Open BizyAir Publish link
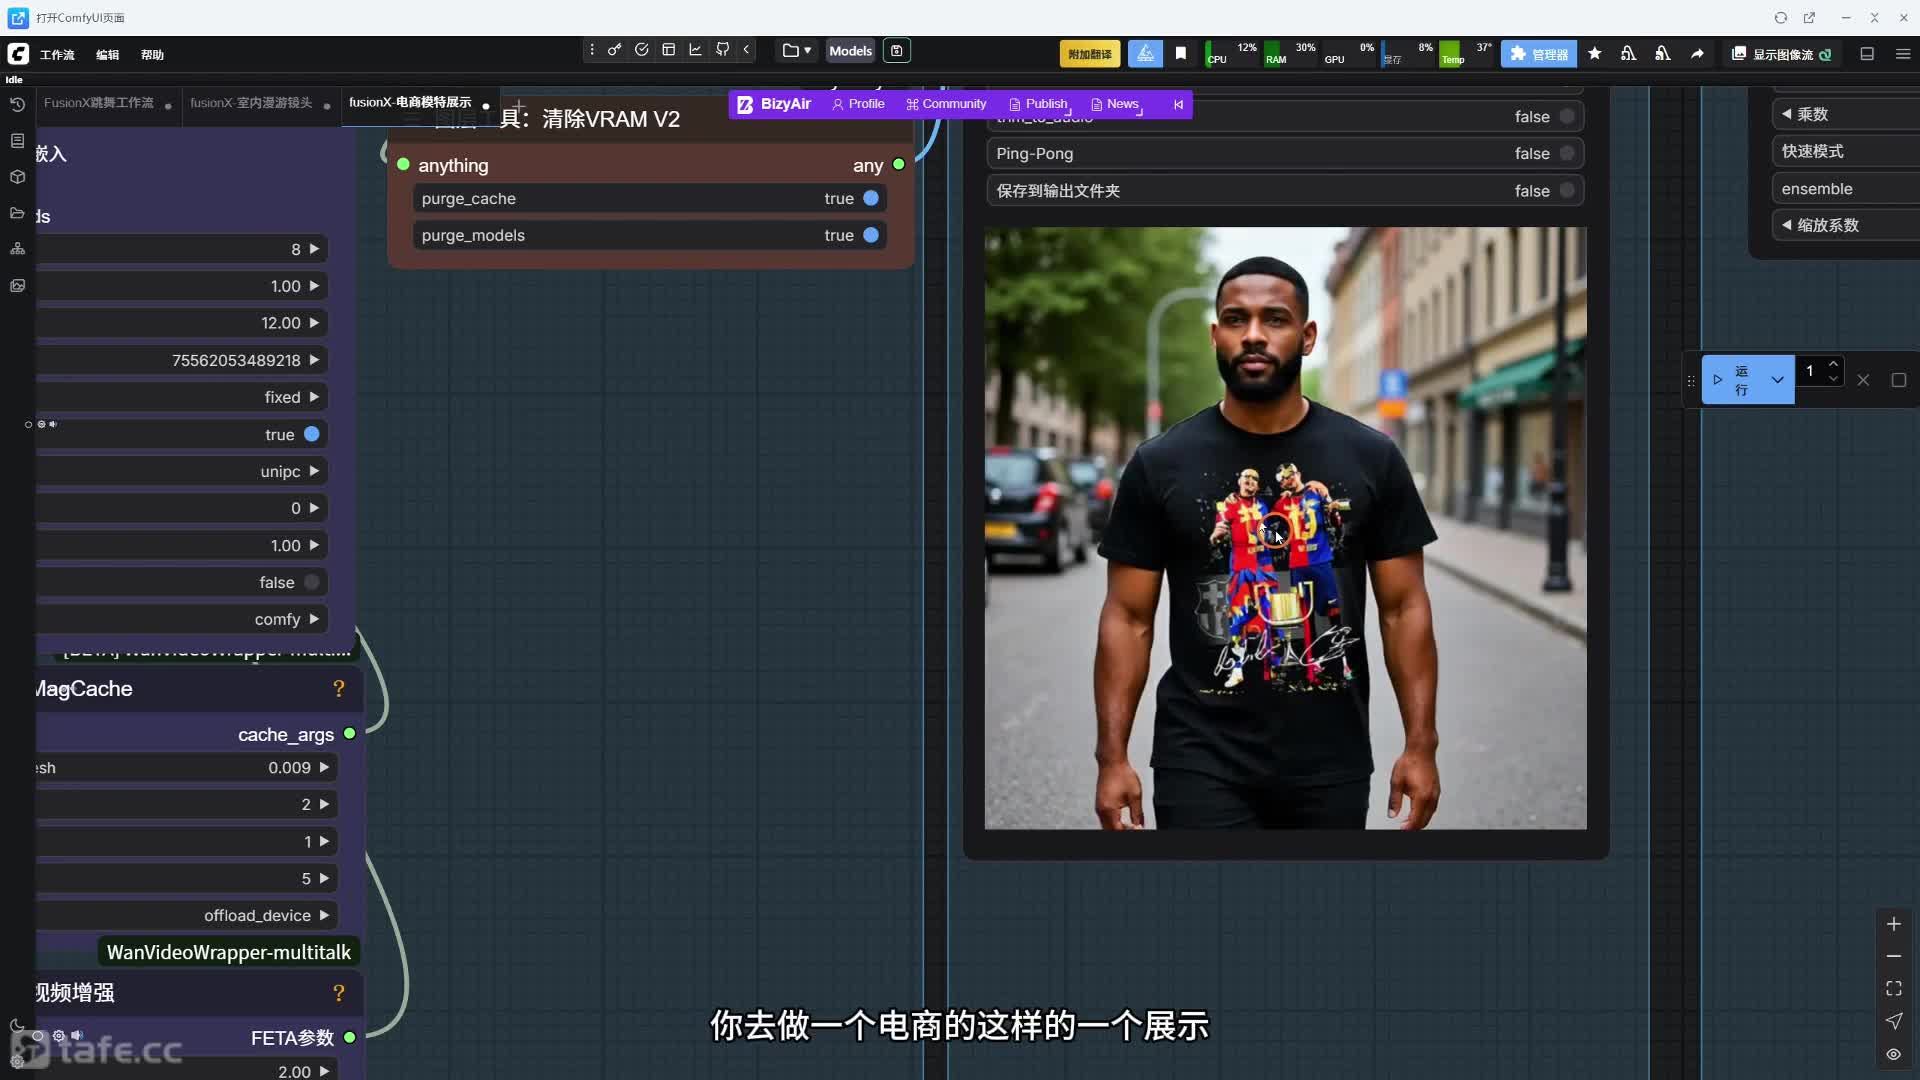 [x=1039, y=104]
